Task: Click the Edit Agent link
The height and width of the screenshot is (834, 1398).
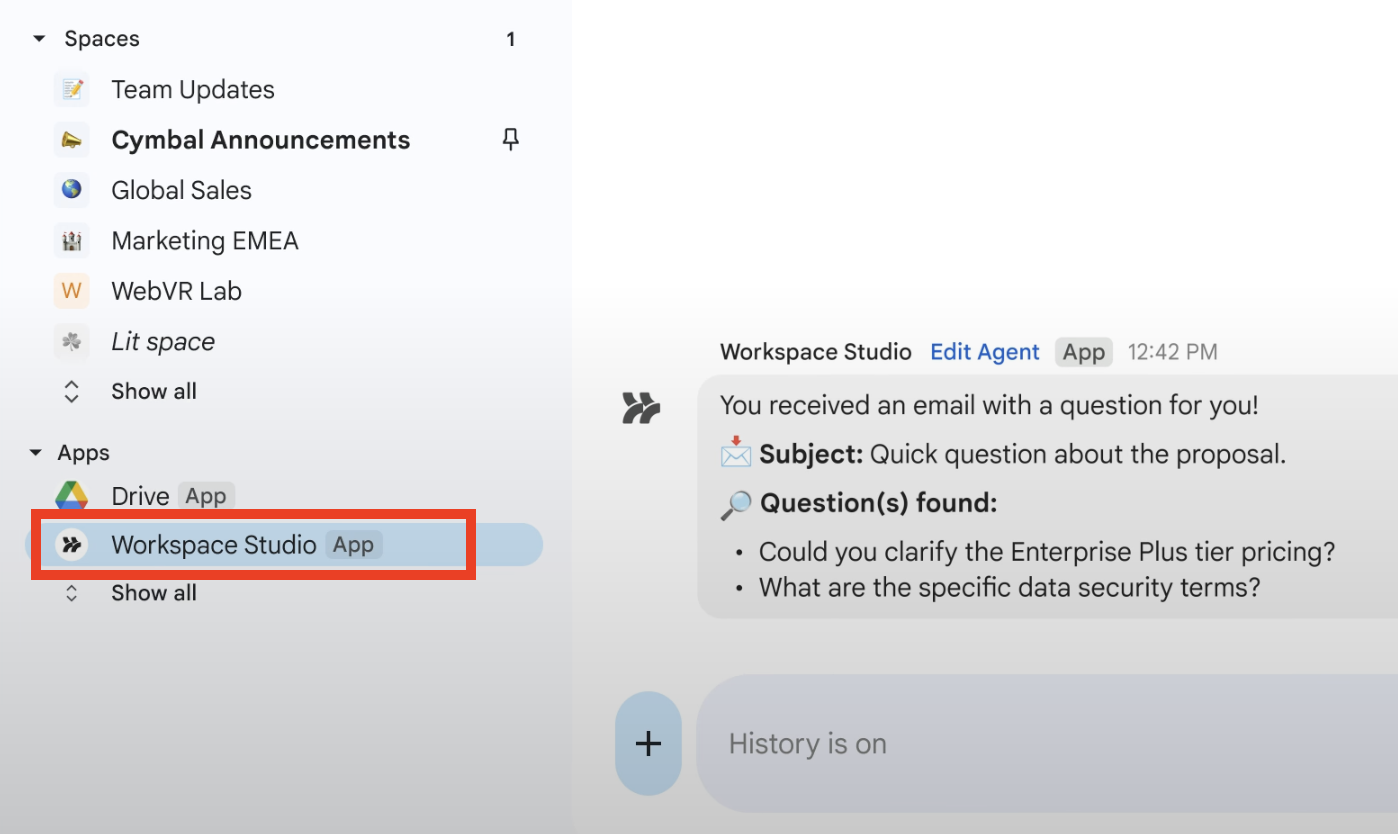Action: tap(985, 352)
